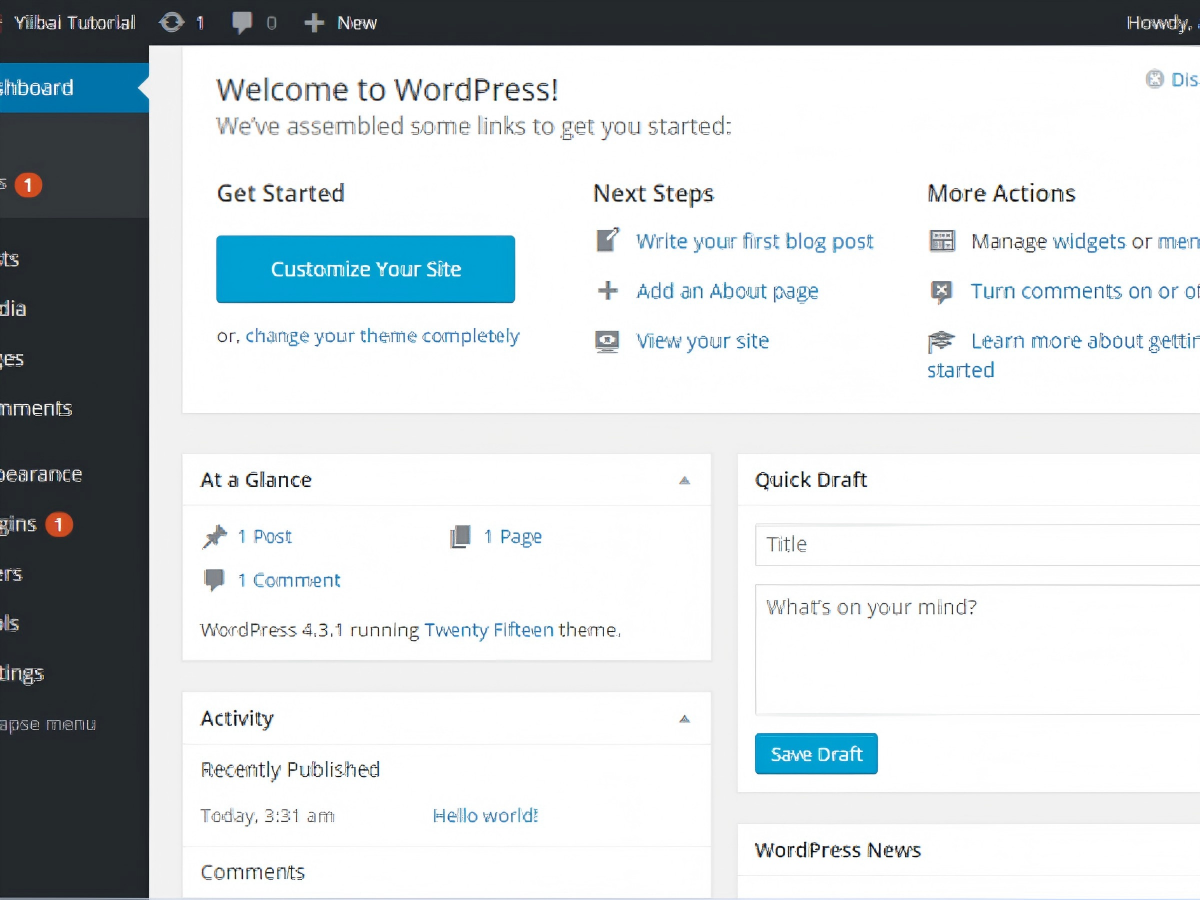
Task: Click the Customize Your Site button
Action: pos(366,269)
